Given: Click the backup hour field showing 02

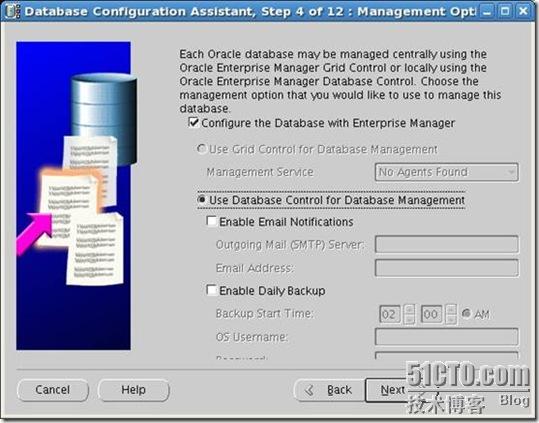Looking at the screenshot, I should [390, 314].
